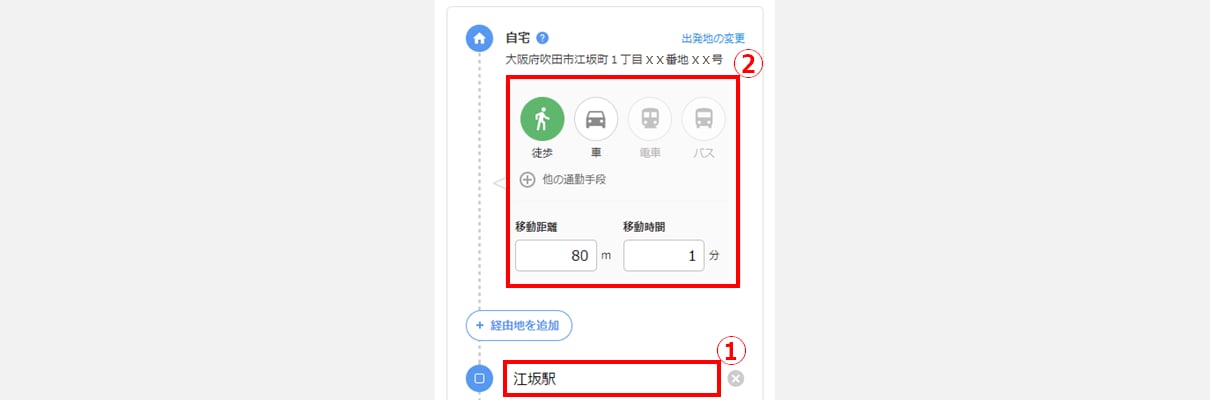This screenshot has width=1210, height=400.
Task: Click the 経由地を追加 button
Action: pos(519,325)
